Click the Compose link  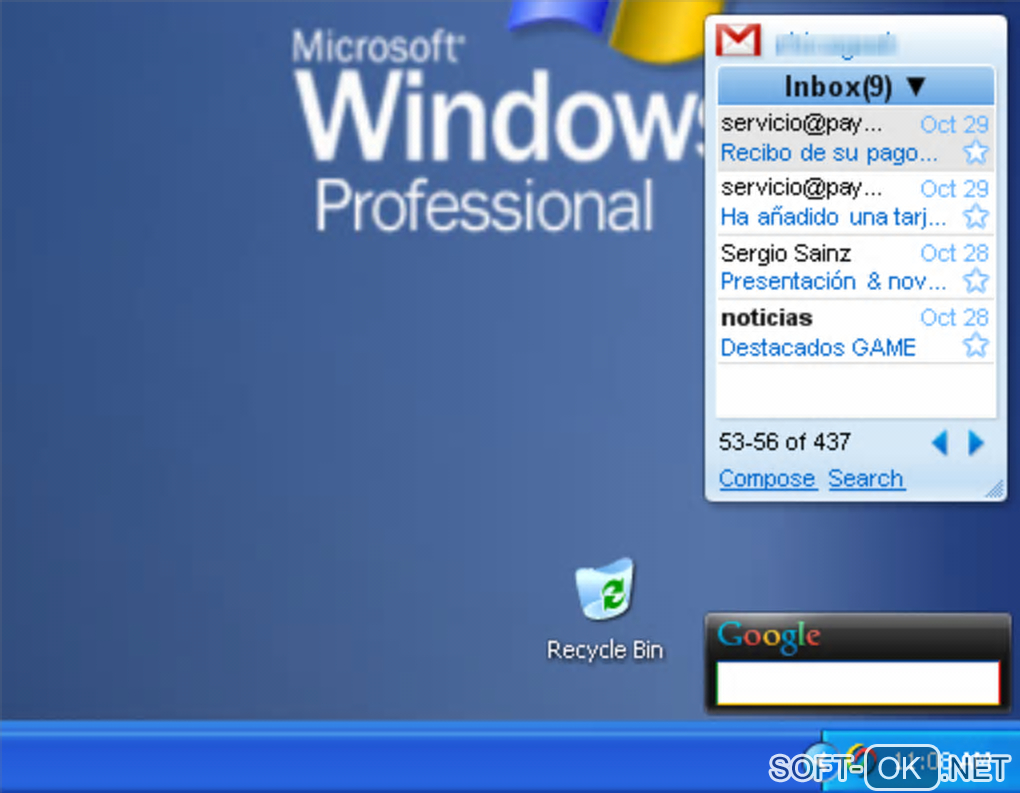(767, 479)
